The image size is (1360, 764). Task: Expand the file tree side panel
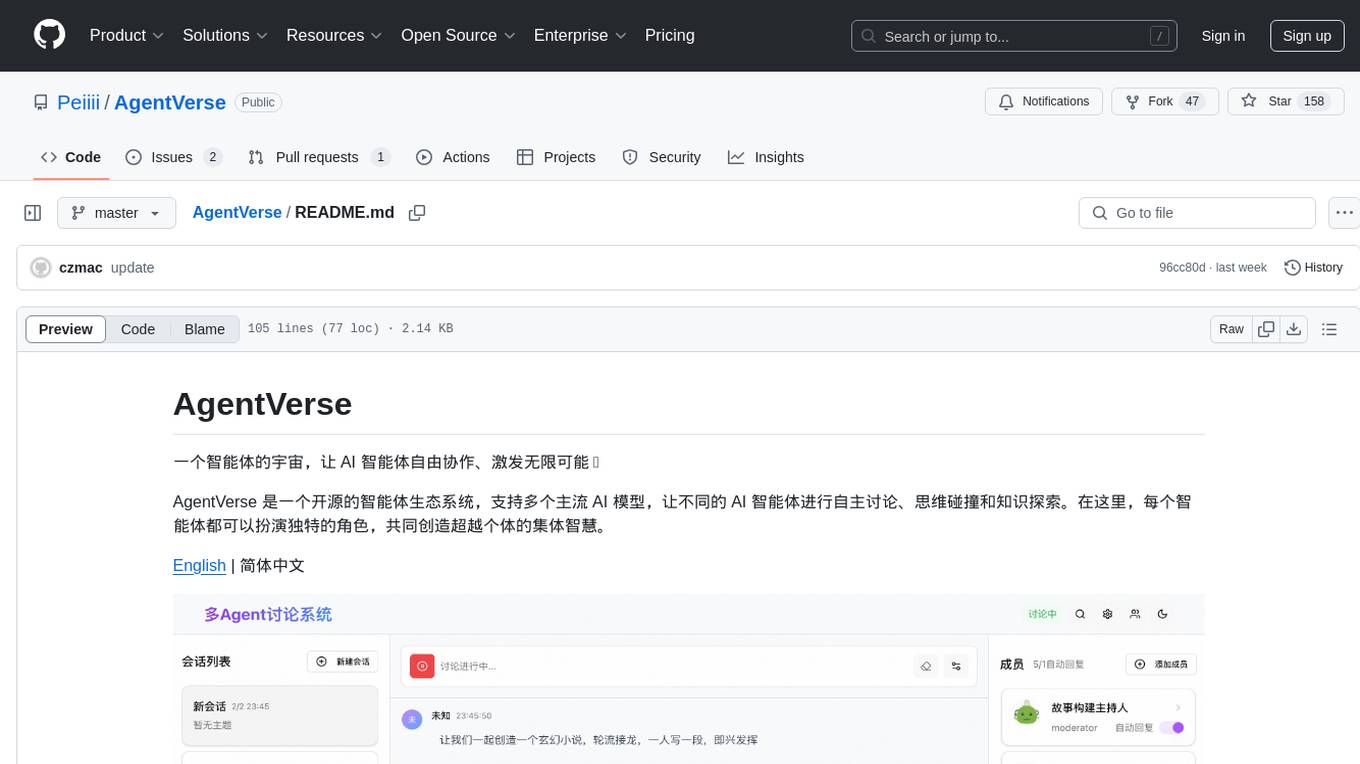tap(33, 213)
